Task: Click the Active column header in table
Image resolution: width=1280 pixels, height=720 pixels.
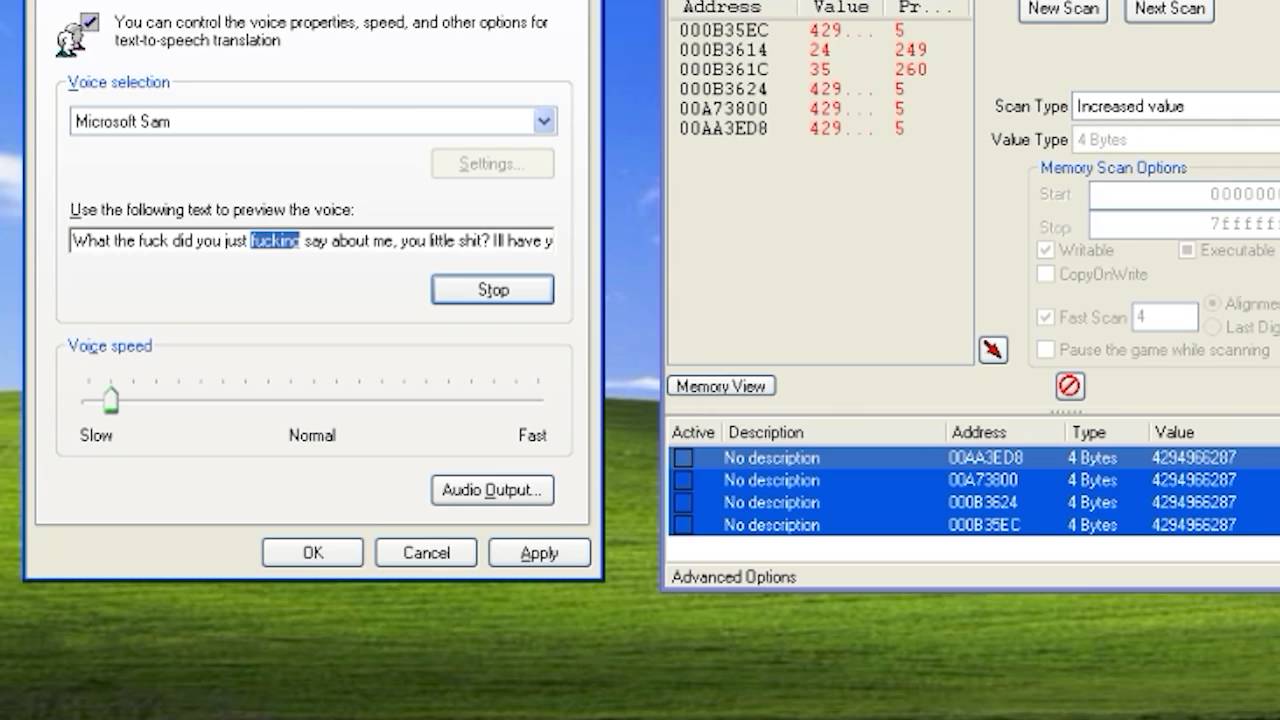Action: click(694, 432)
